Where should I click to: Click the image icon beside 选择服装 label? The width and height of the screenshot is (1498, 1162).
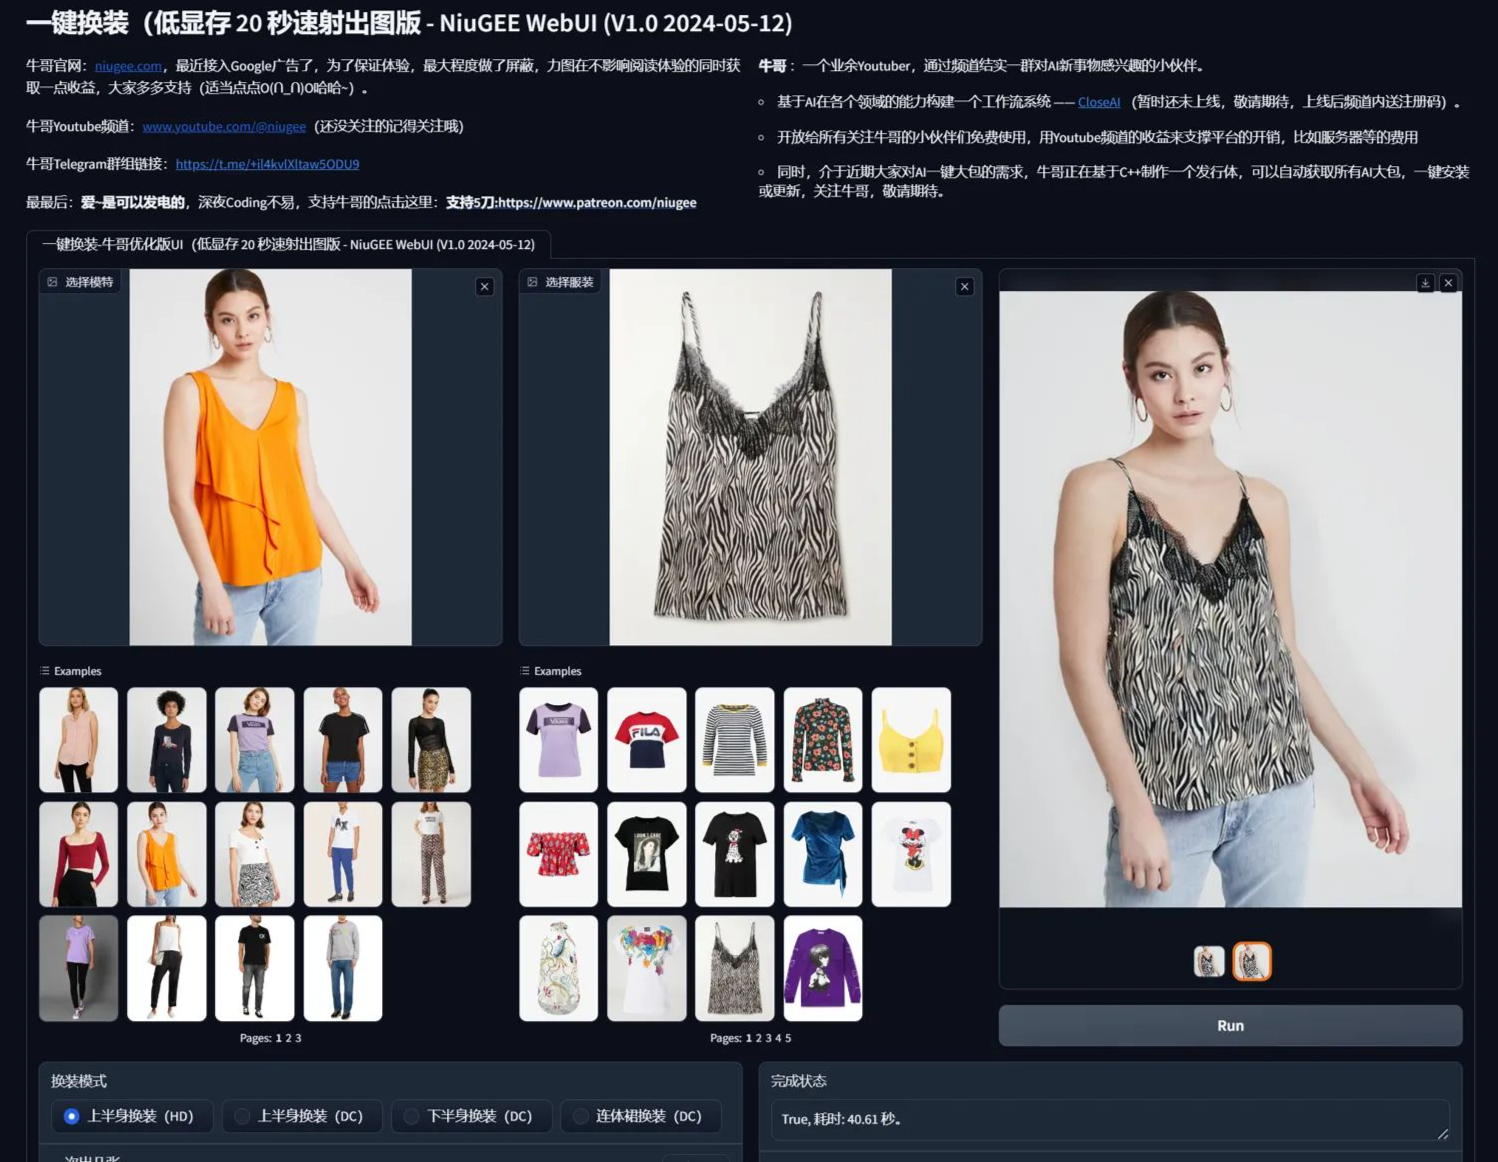click(533, 282)
